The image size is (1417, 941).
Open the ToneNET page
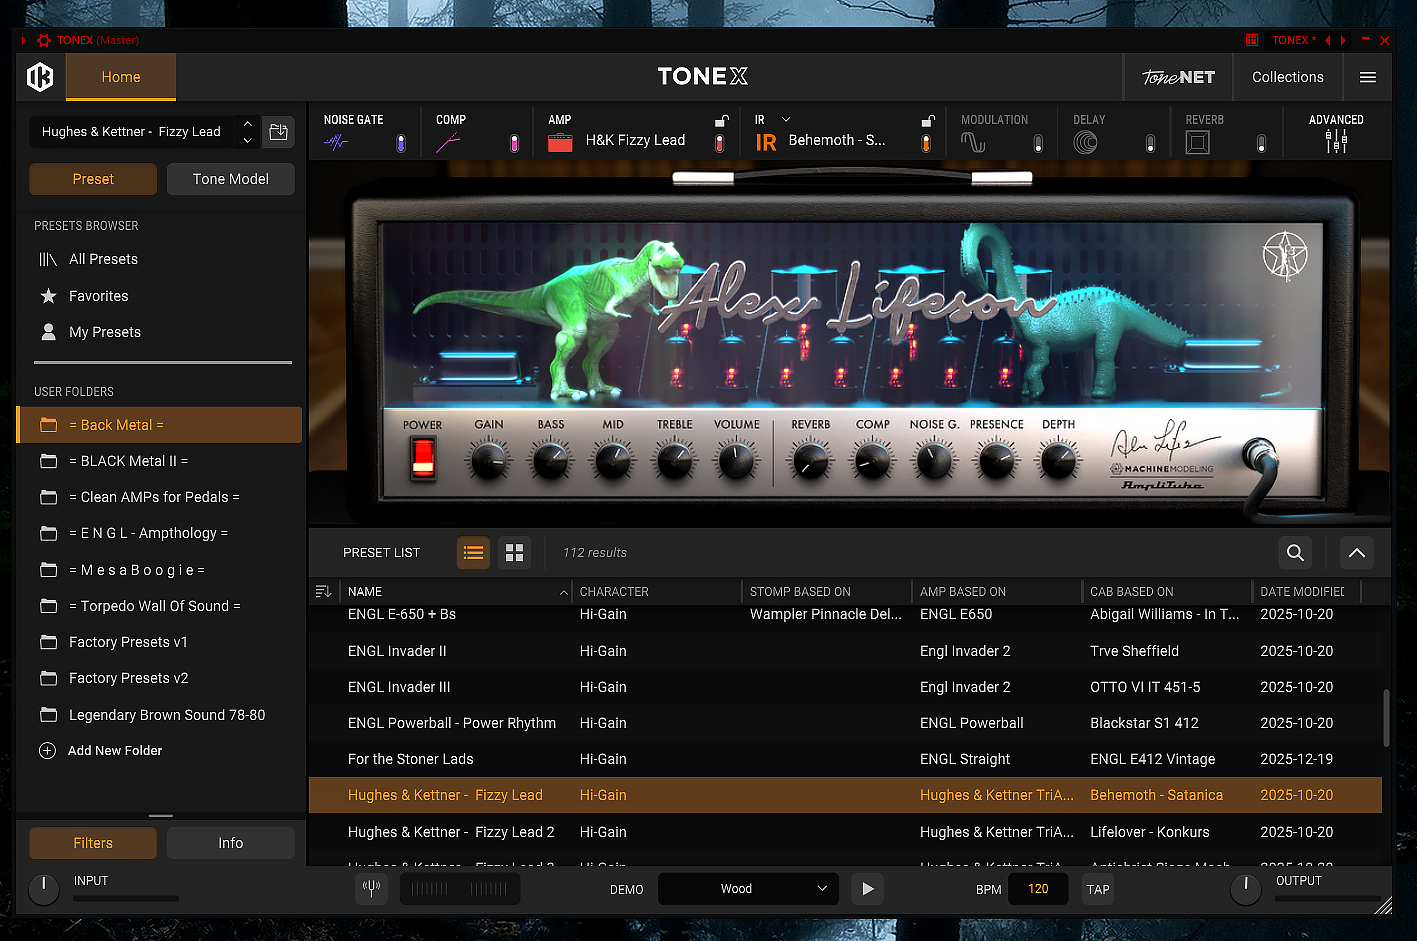point(1178,77)
